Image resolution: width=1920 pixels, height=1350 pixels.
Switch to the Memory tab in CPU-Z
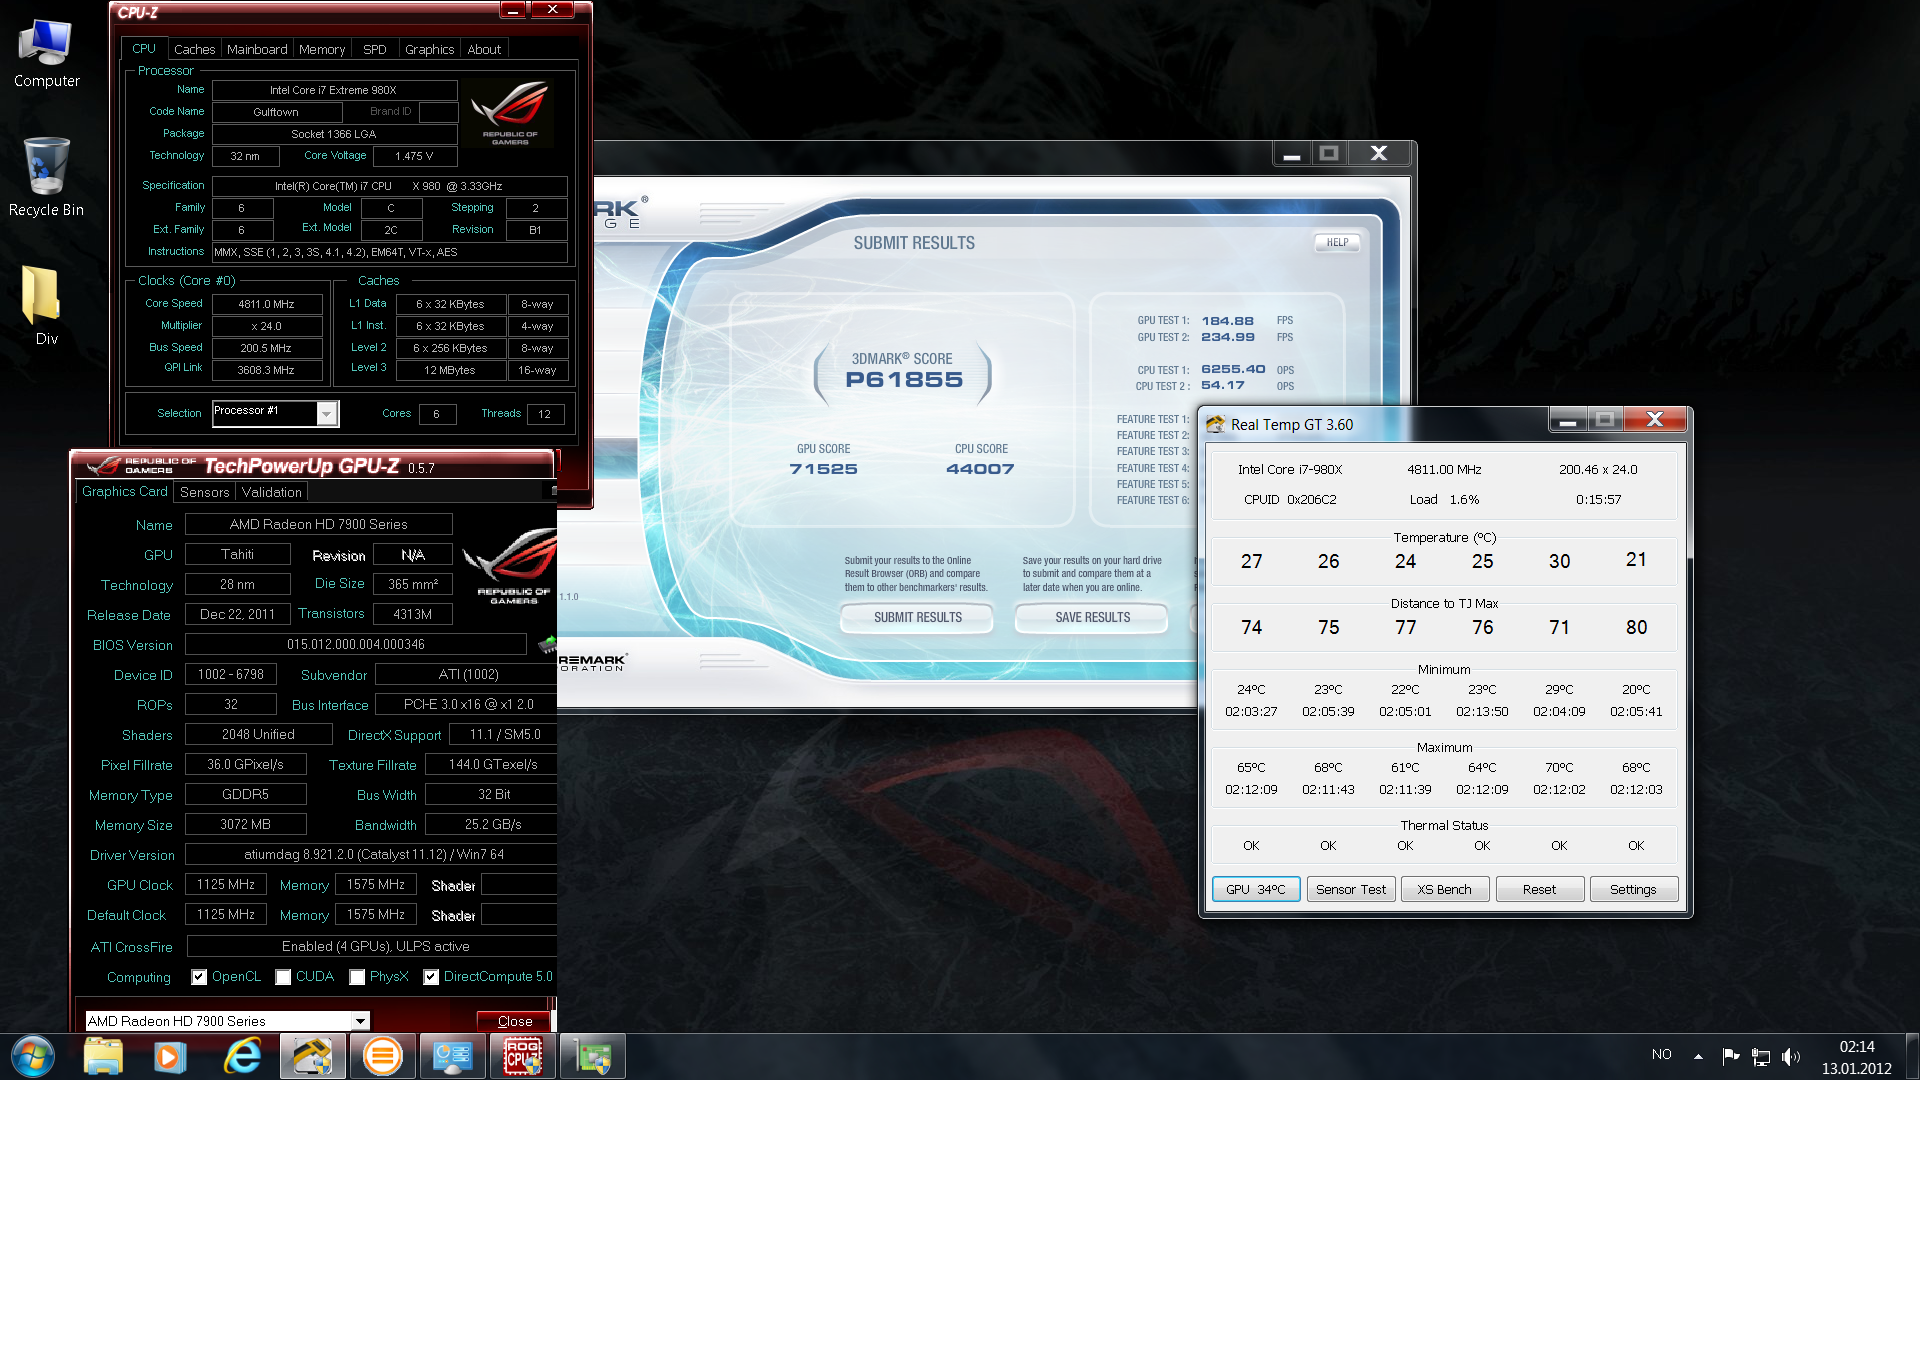tap(322, 49)
